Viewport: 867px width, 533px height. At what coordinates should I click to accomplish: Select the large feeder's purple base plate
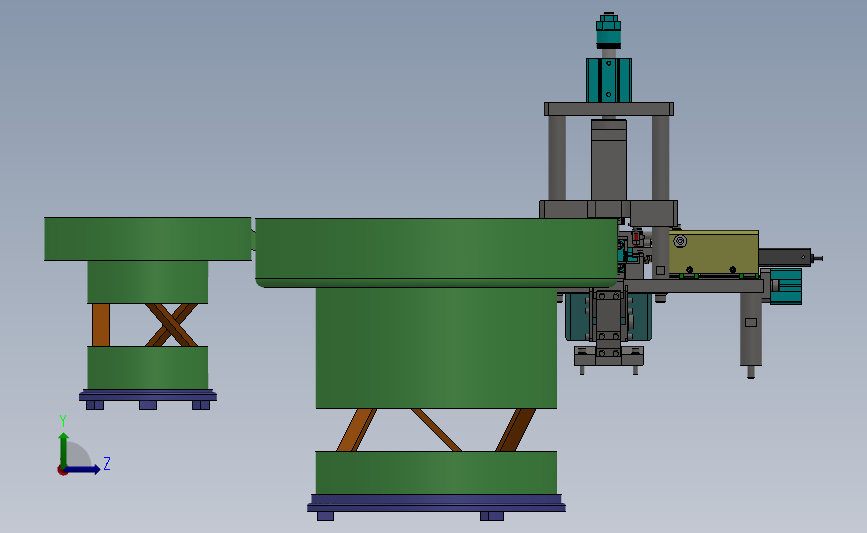tap(436, 503)
